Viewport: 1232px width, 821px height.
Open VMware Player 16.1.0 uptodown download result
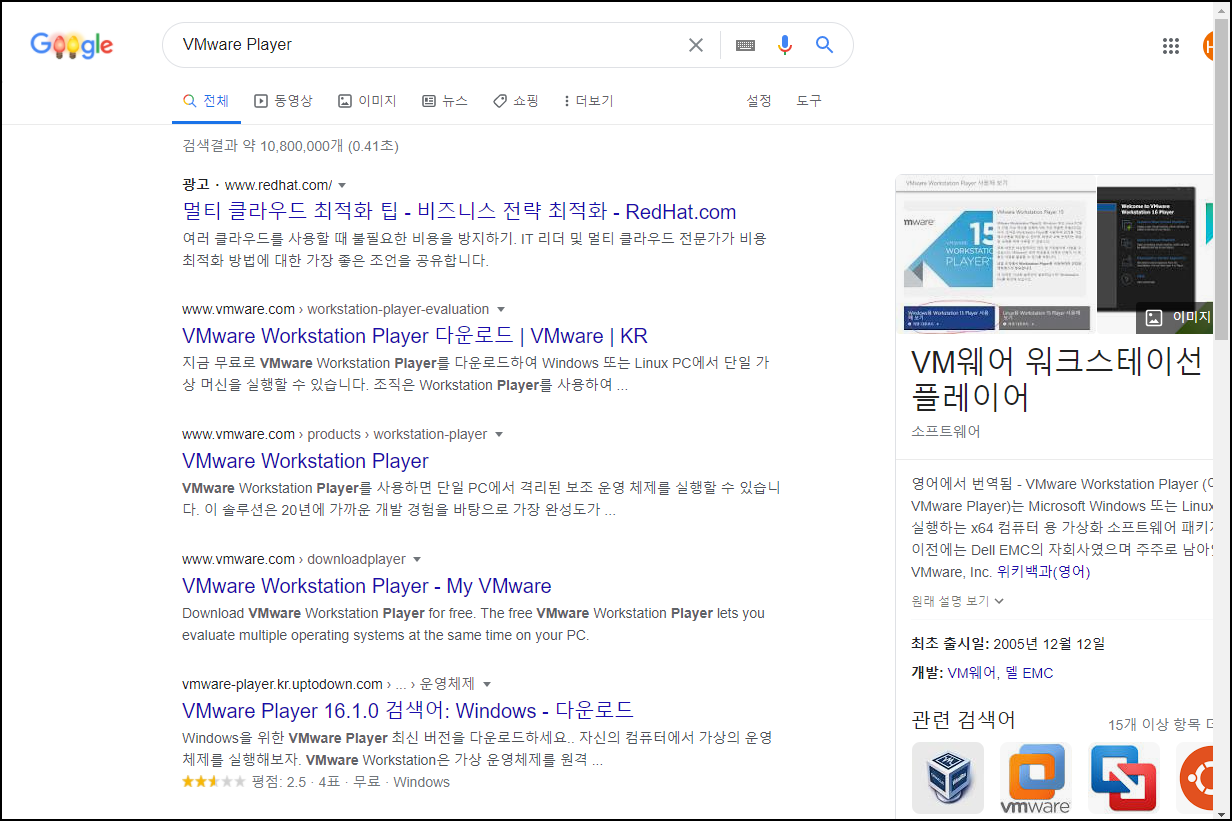tap(408, 711)
